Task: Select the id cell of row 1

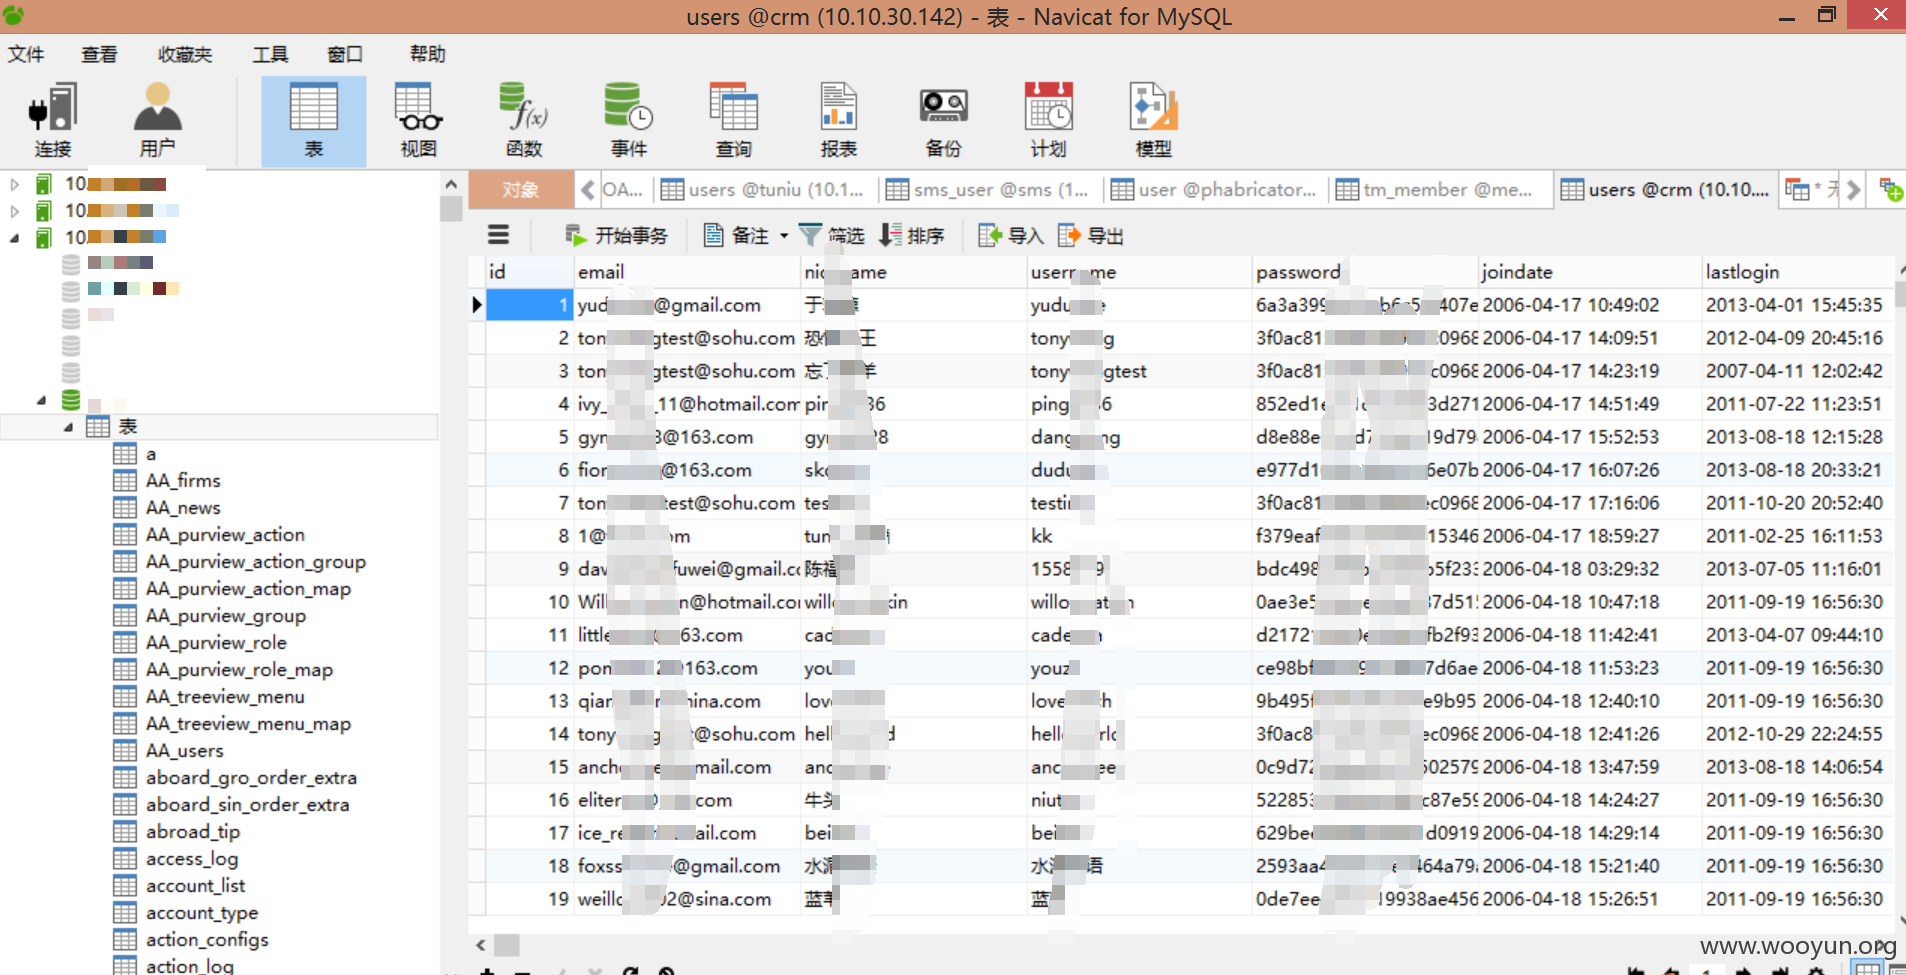Action: 530,305
